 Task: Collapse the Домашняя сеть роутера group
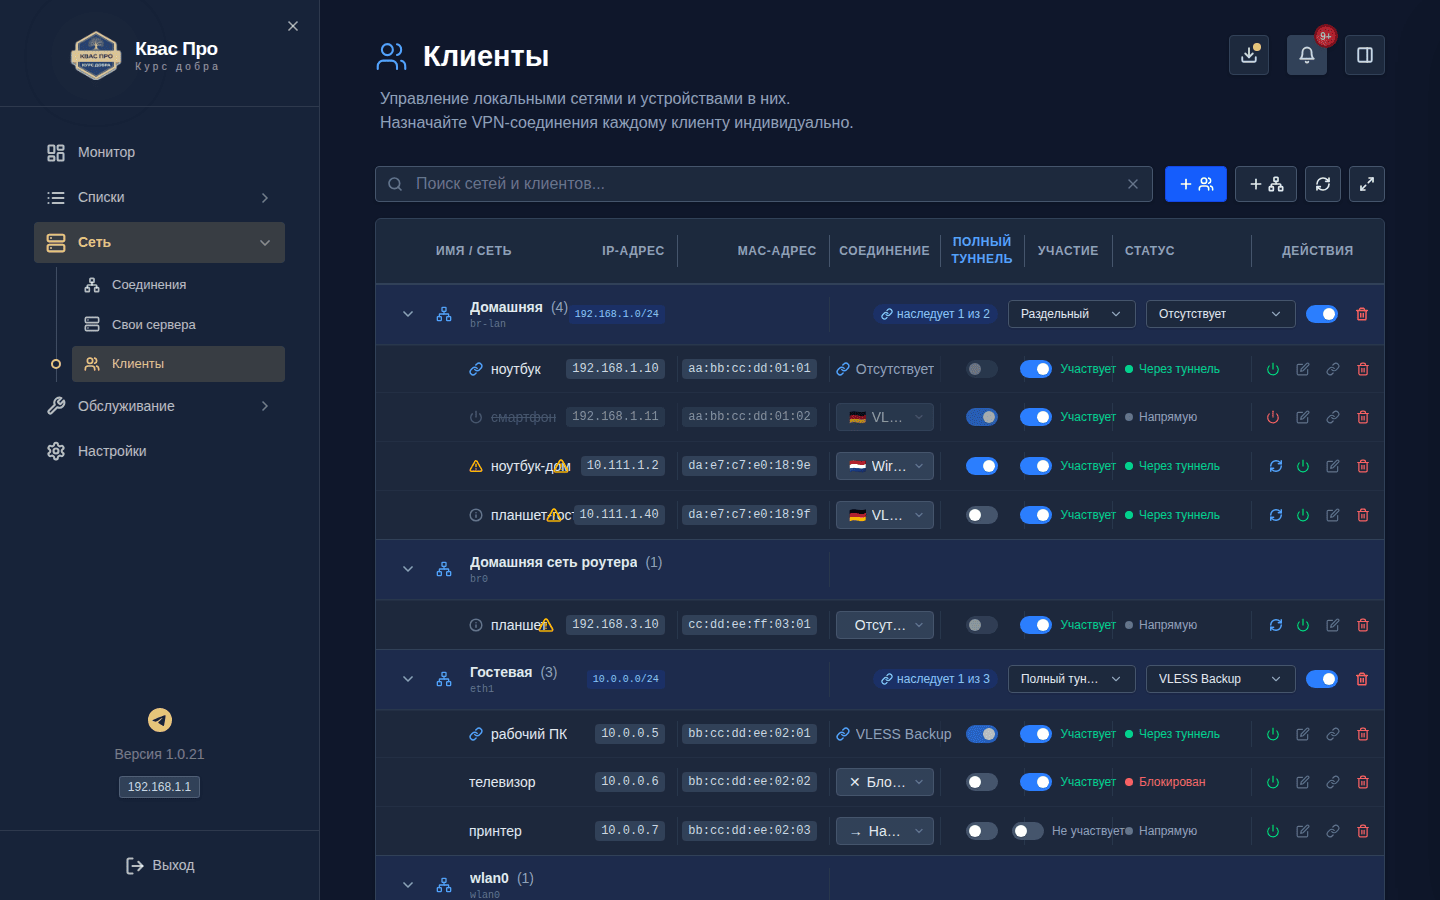pos(408,569)
